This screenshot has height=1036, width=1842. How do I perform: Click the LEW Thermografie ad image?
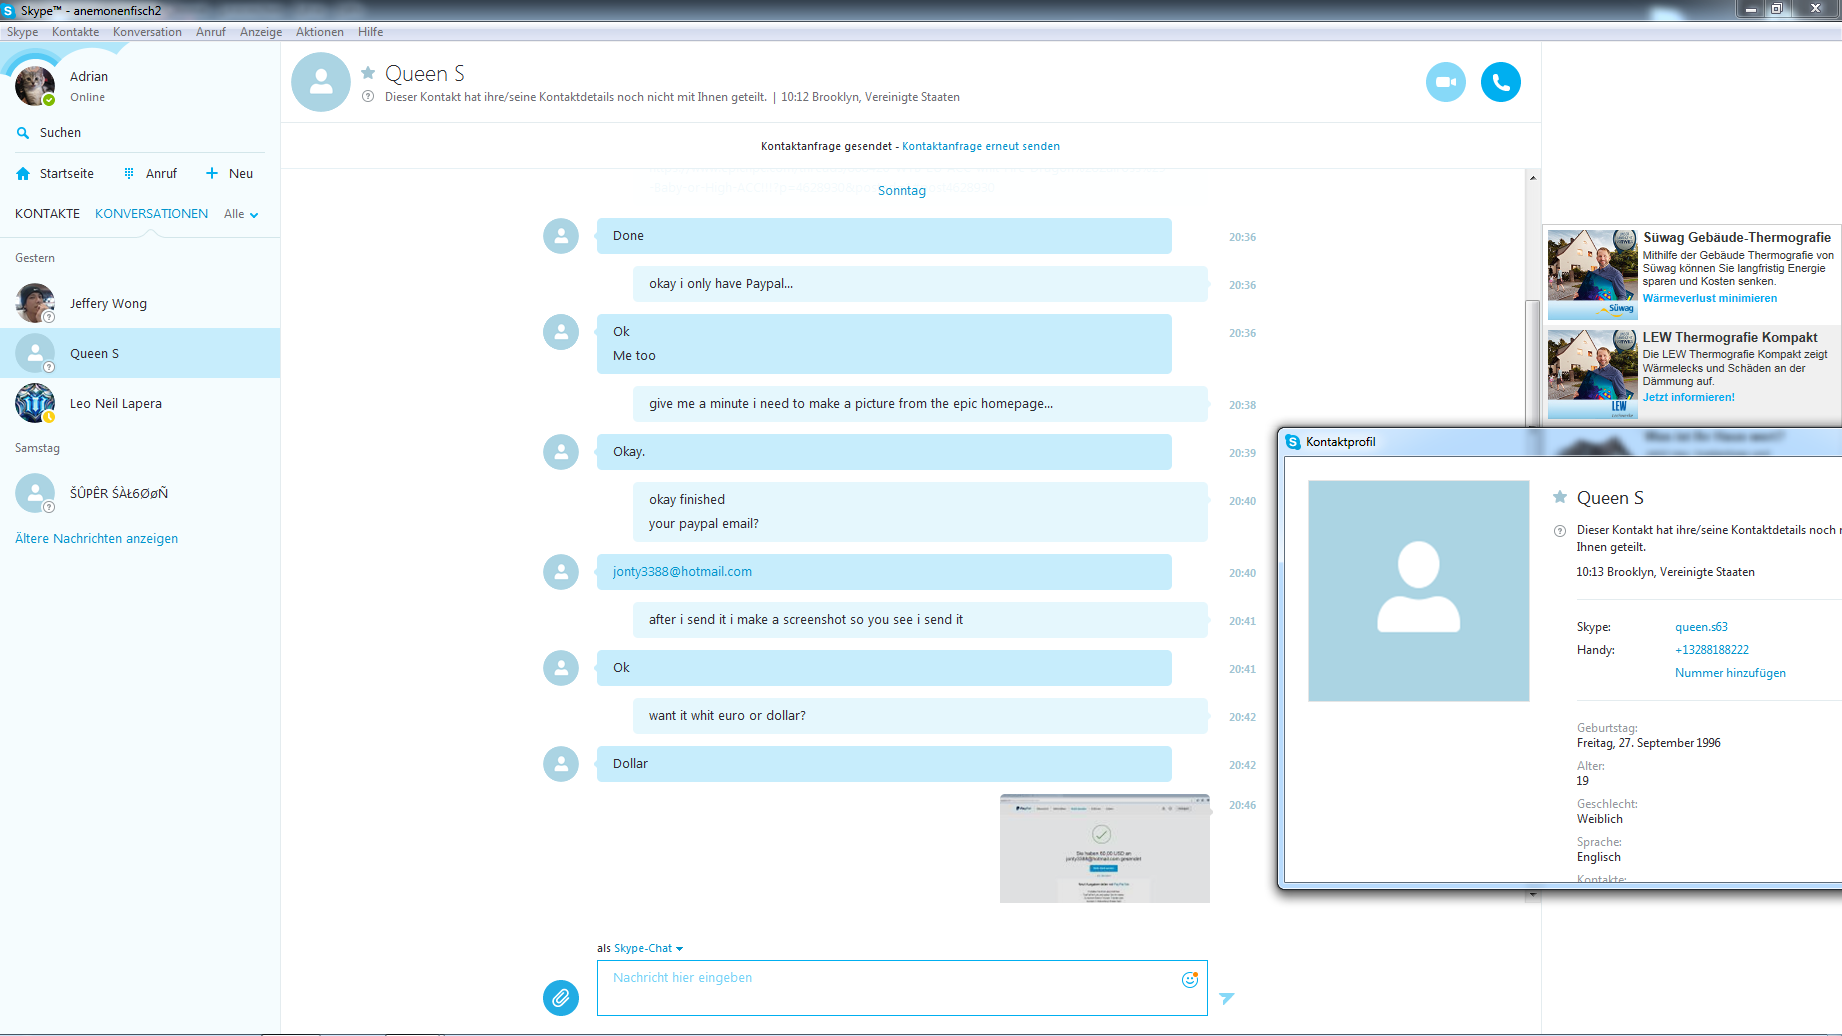1593,374
